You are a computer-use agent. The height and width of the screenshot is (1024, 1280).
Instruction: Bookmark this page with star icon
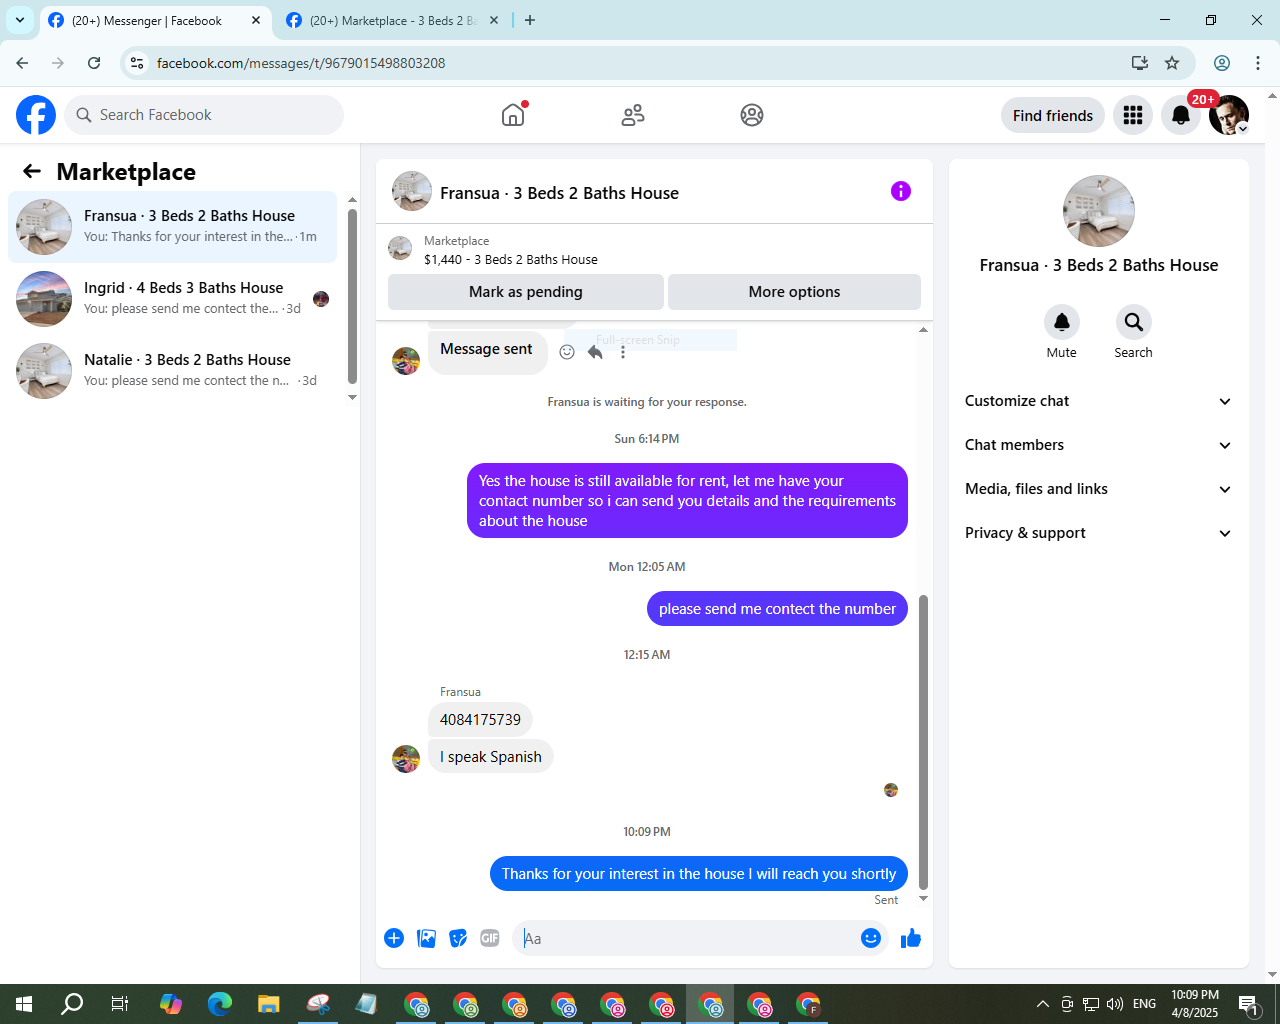1172,63
